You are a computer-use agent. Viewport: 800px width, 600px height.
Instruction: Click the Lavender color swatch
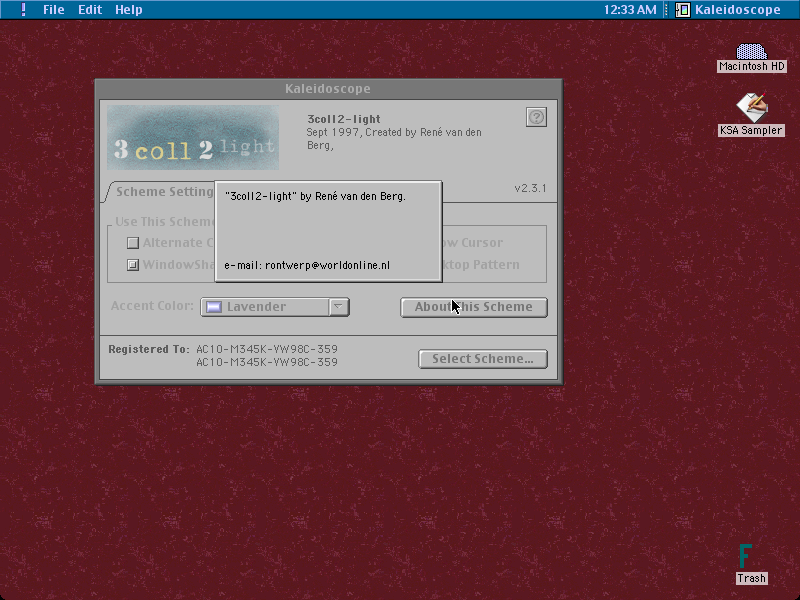click(214, 307)
